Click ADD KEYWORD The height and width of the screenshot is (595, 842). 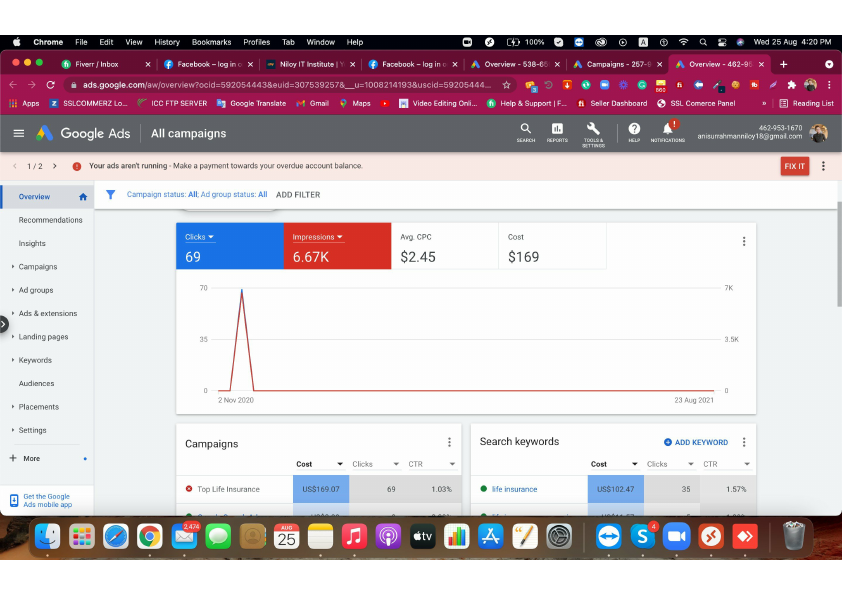coord(696,442)
